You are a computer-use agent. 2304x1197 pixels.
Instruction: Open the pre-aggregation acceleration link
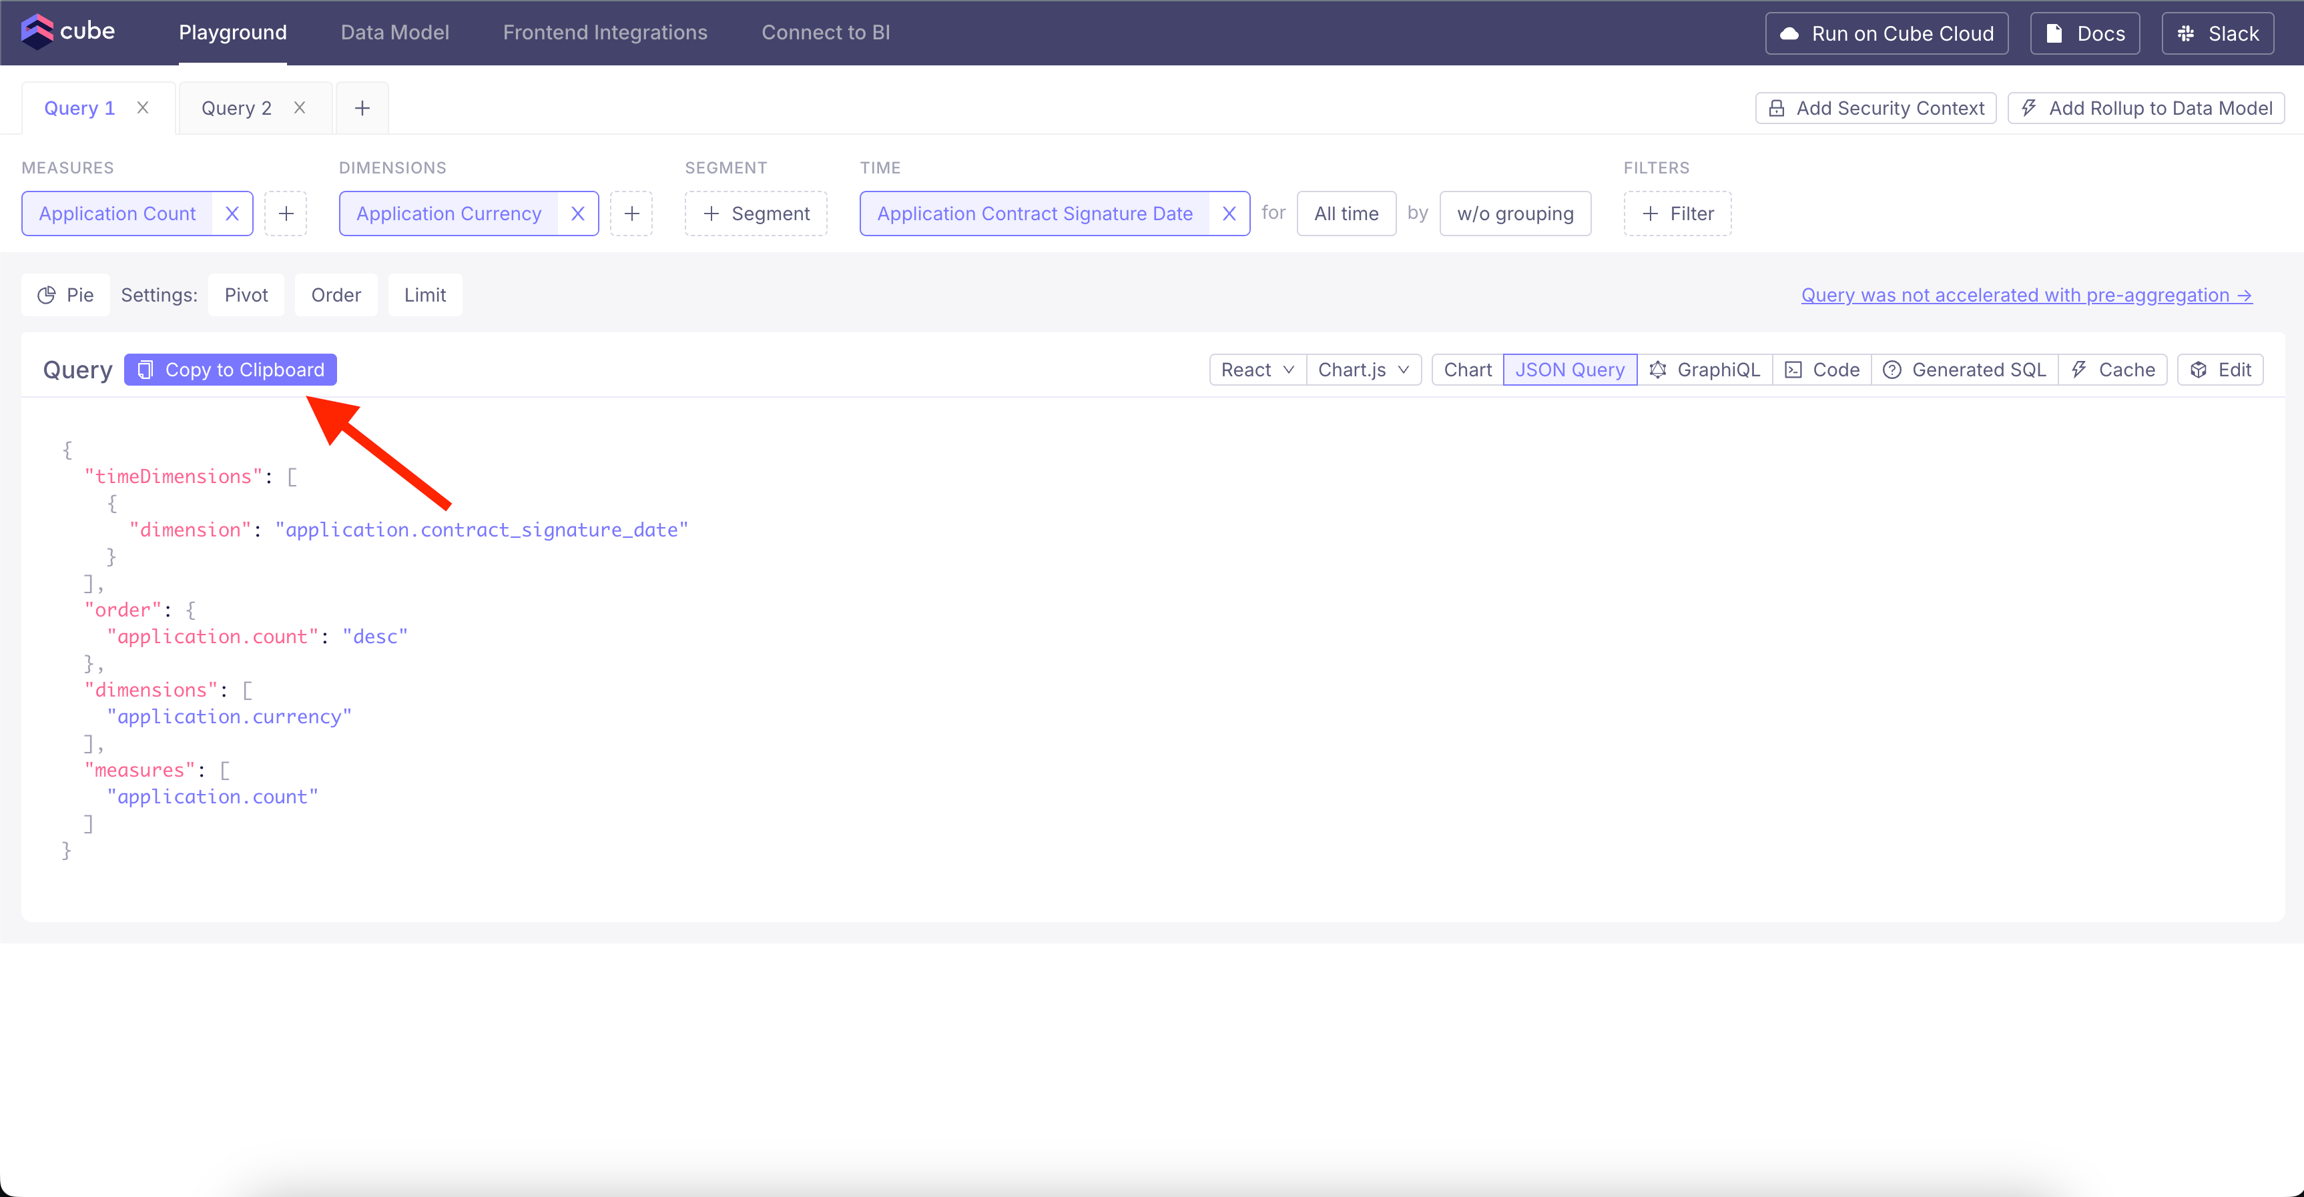[x=2026, y=295]
